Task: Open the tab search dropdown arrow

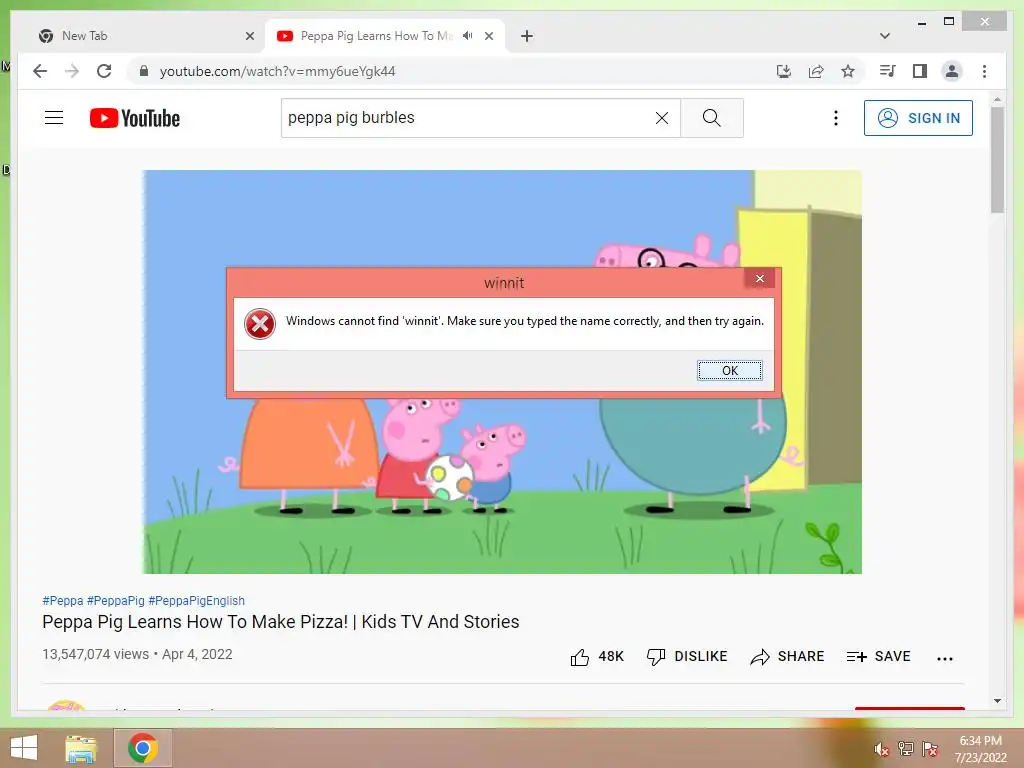Action: 885,36
